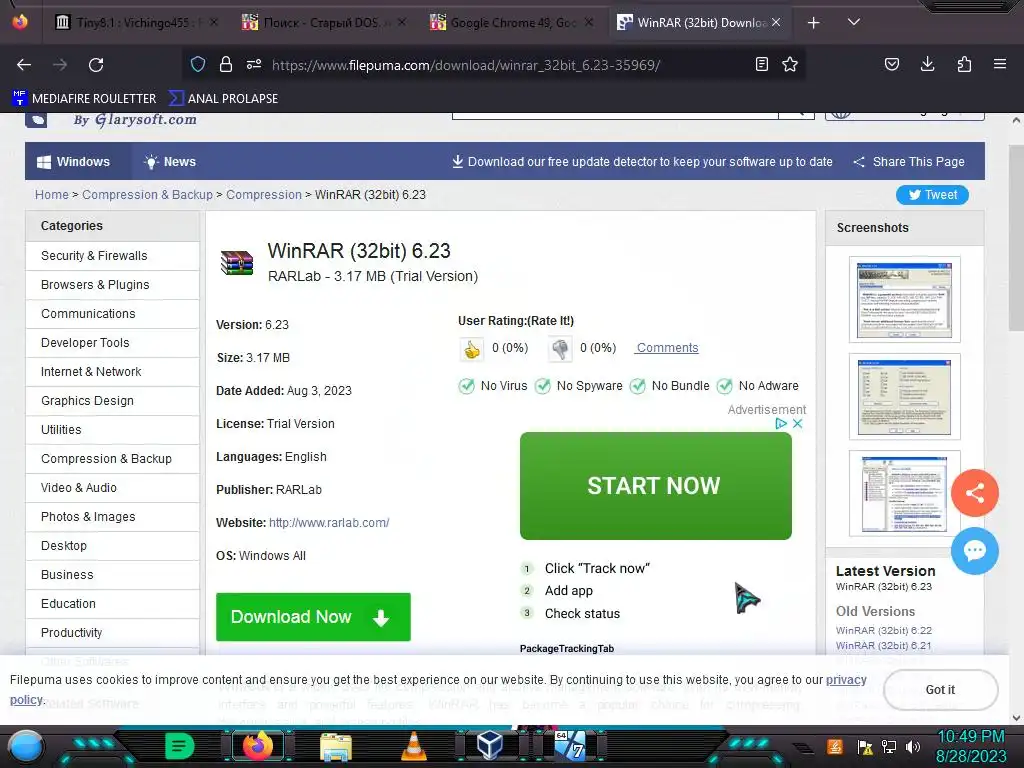1024x768 pixels.
Task: Reload the current page
Action: pos(96,65)
